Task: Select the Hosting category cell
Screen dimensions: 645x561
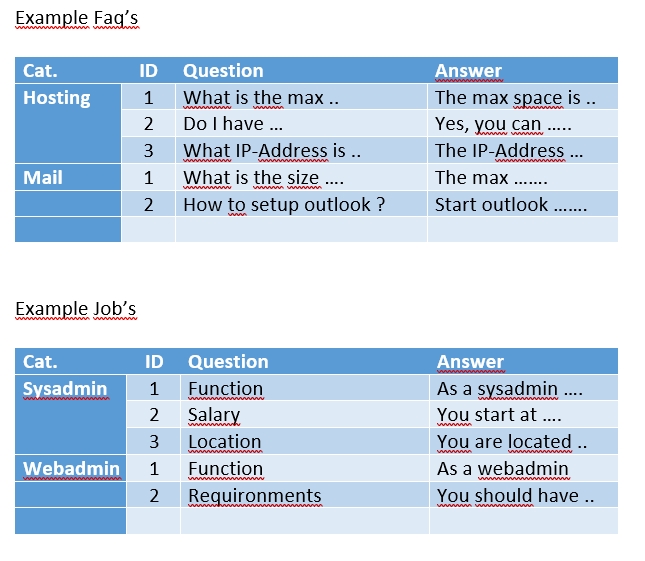Action: point(56,98)
